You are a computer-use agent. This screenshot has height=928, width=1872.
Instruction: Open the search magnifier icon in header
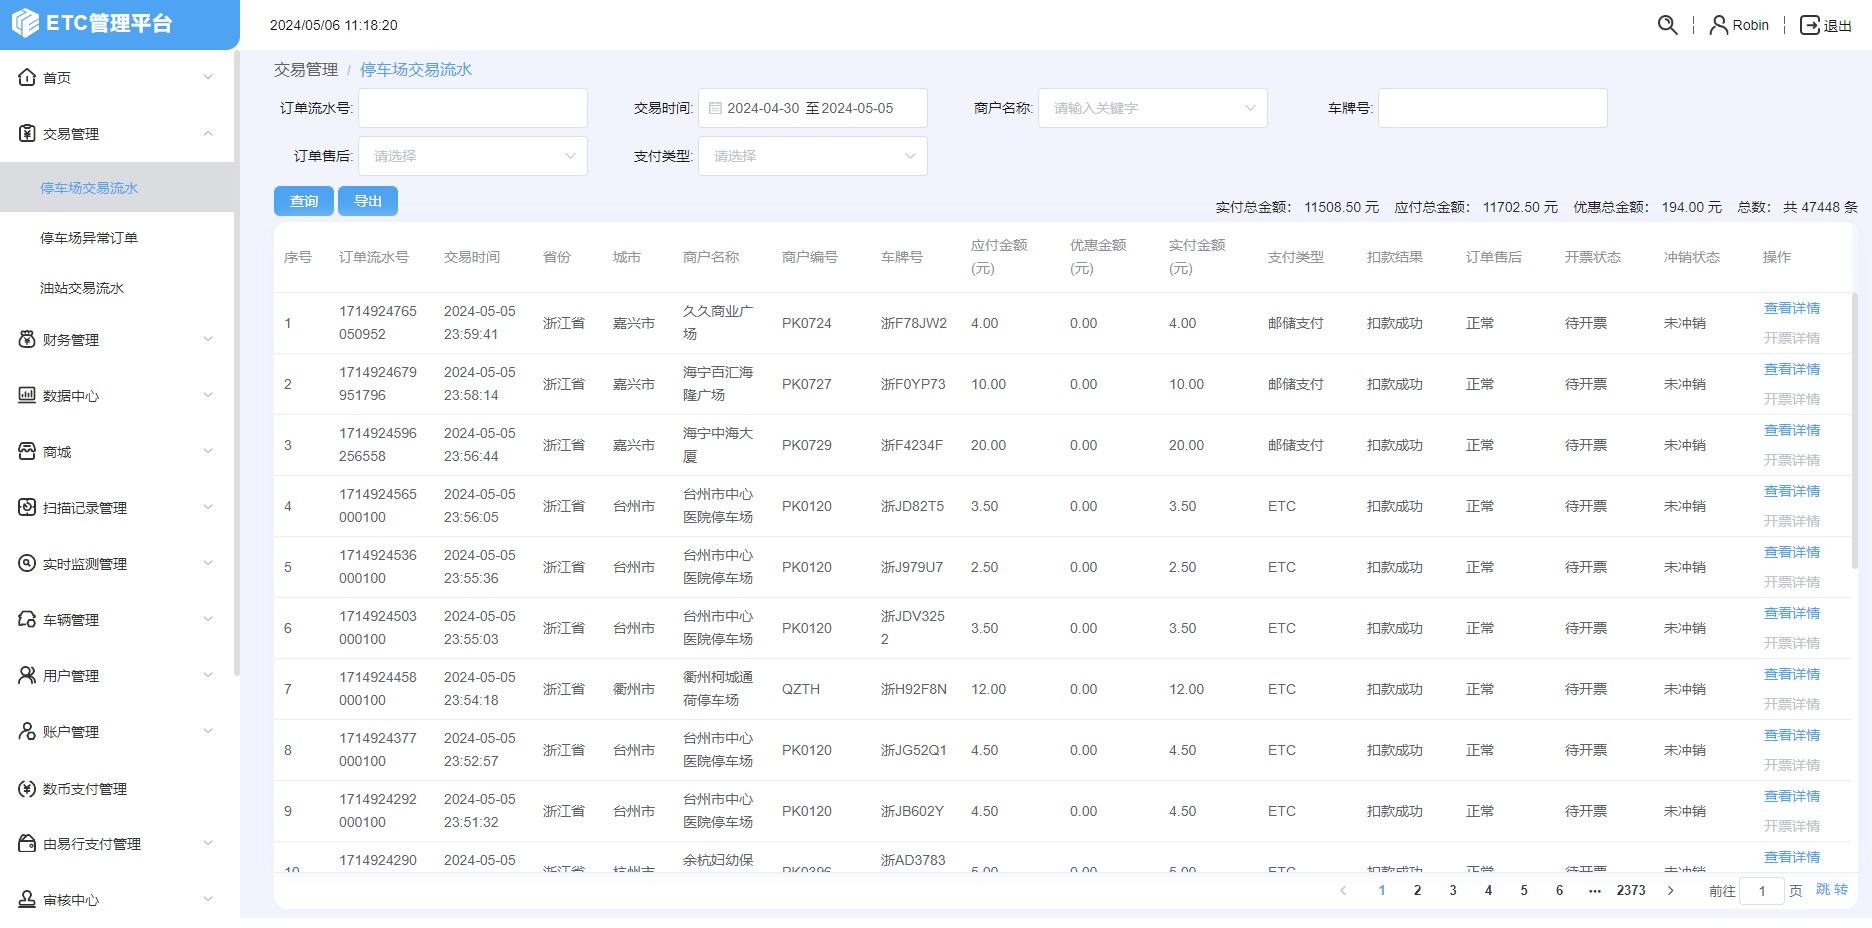click(x=1667, y=25)
